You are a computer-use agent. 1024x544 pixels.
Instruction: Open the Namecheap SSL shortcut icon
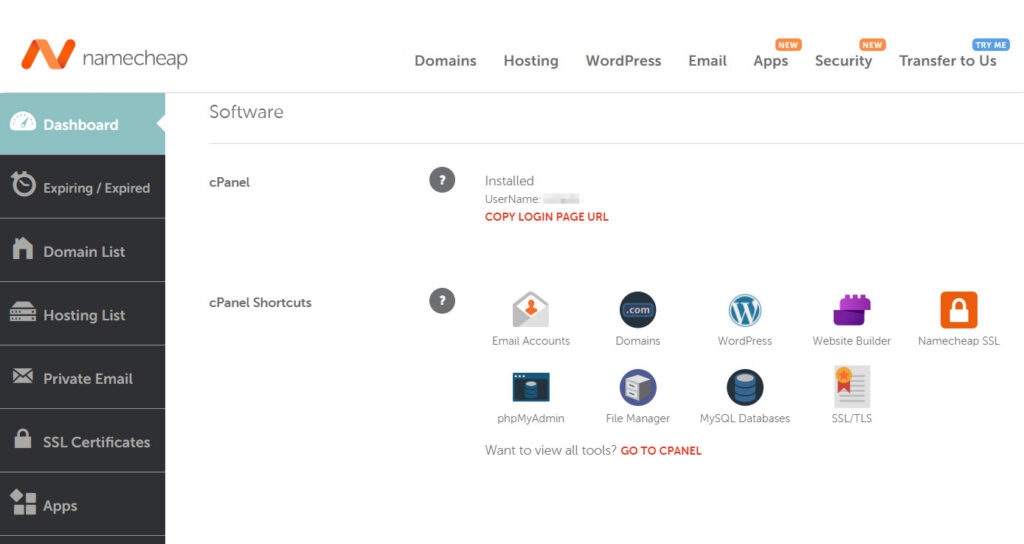click(959, 310)
